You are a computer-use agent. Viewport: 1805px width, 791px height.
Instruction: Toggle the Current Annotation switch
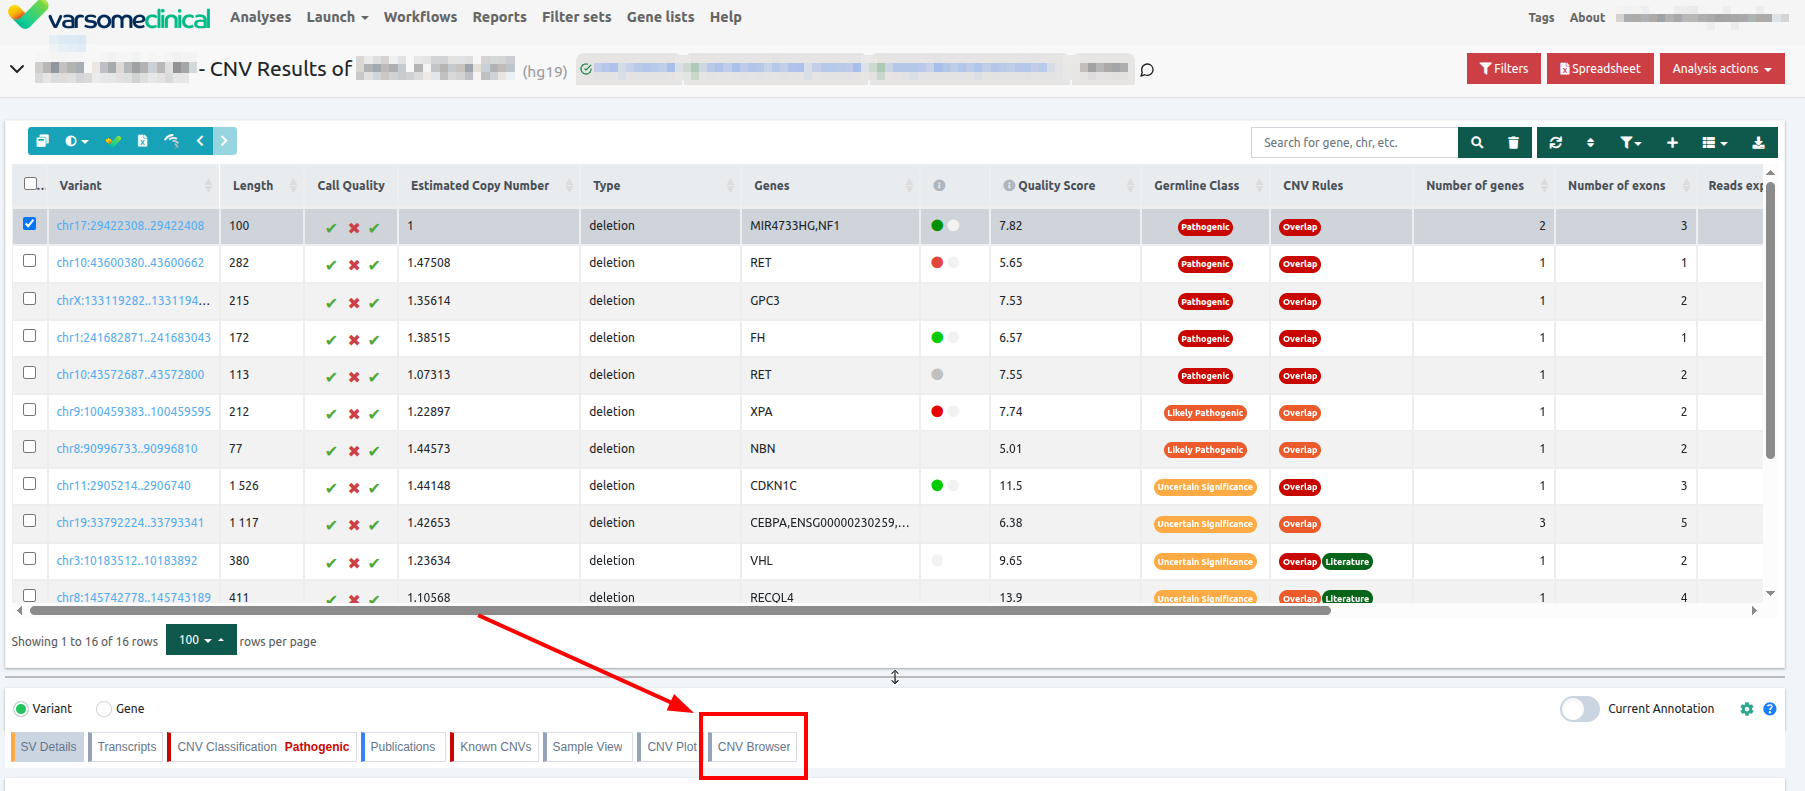1579,709
